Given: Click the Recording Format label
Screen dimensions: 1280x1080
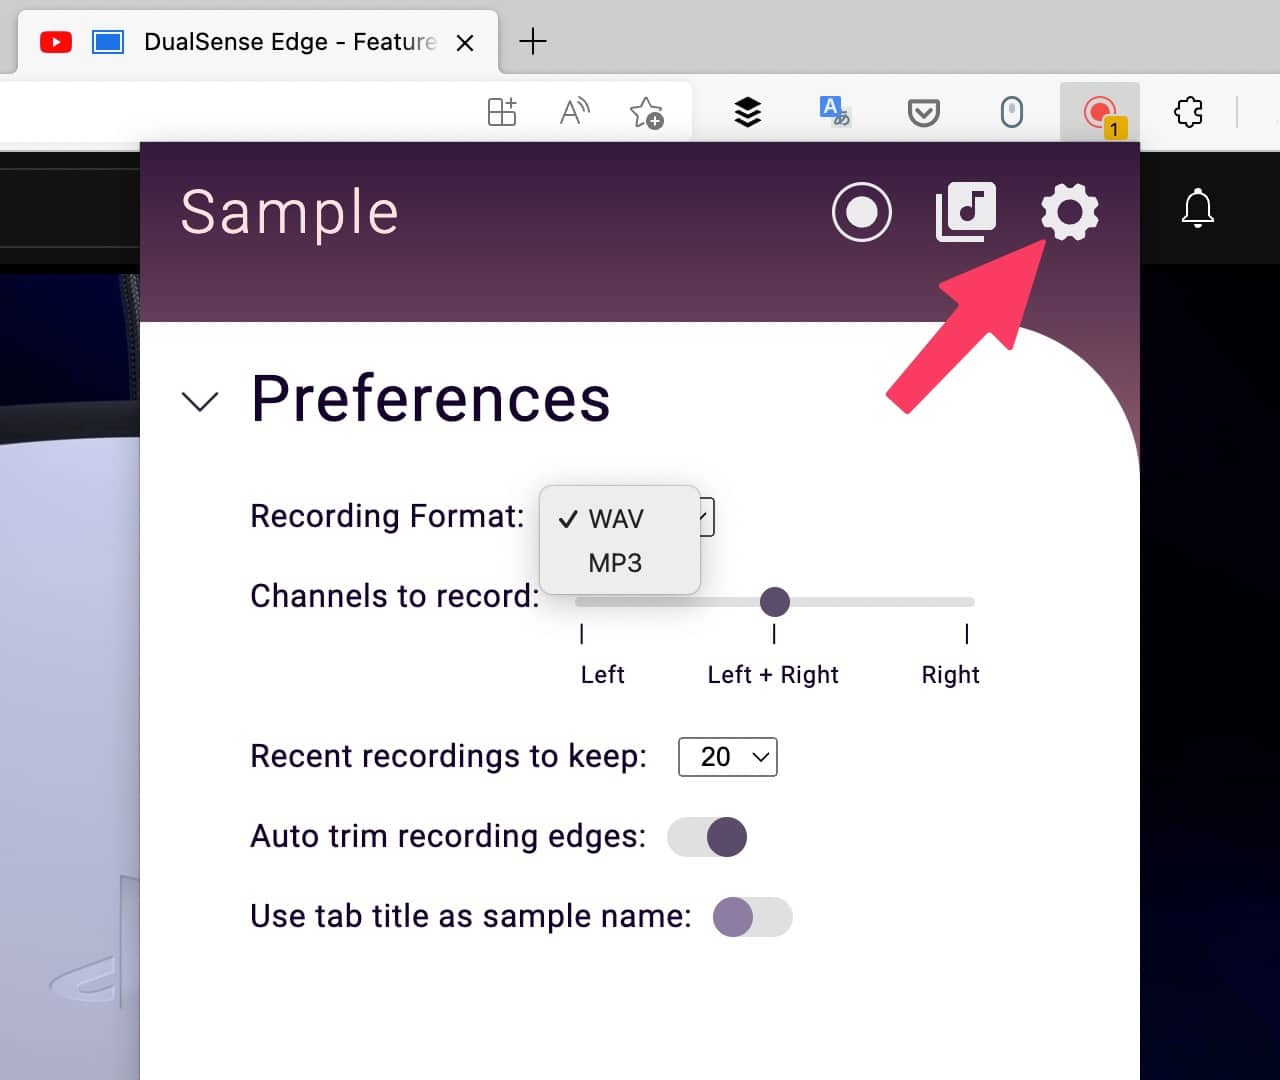Looking at the screenshot, I should point(387,516).
